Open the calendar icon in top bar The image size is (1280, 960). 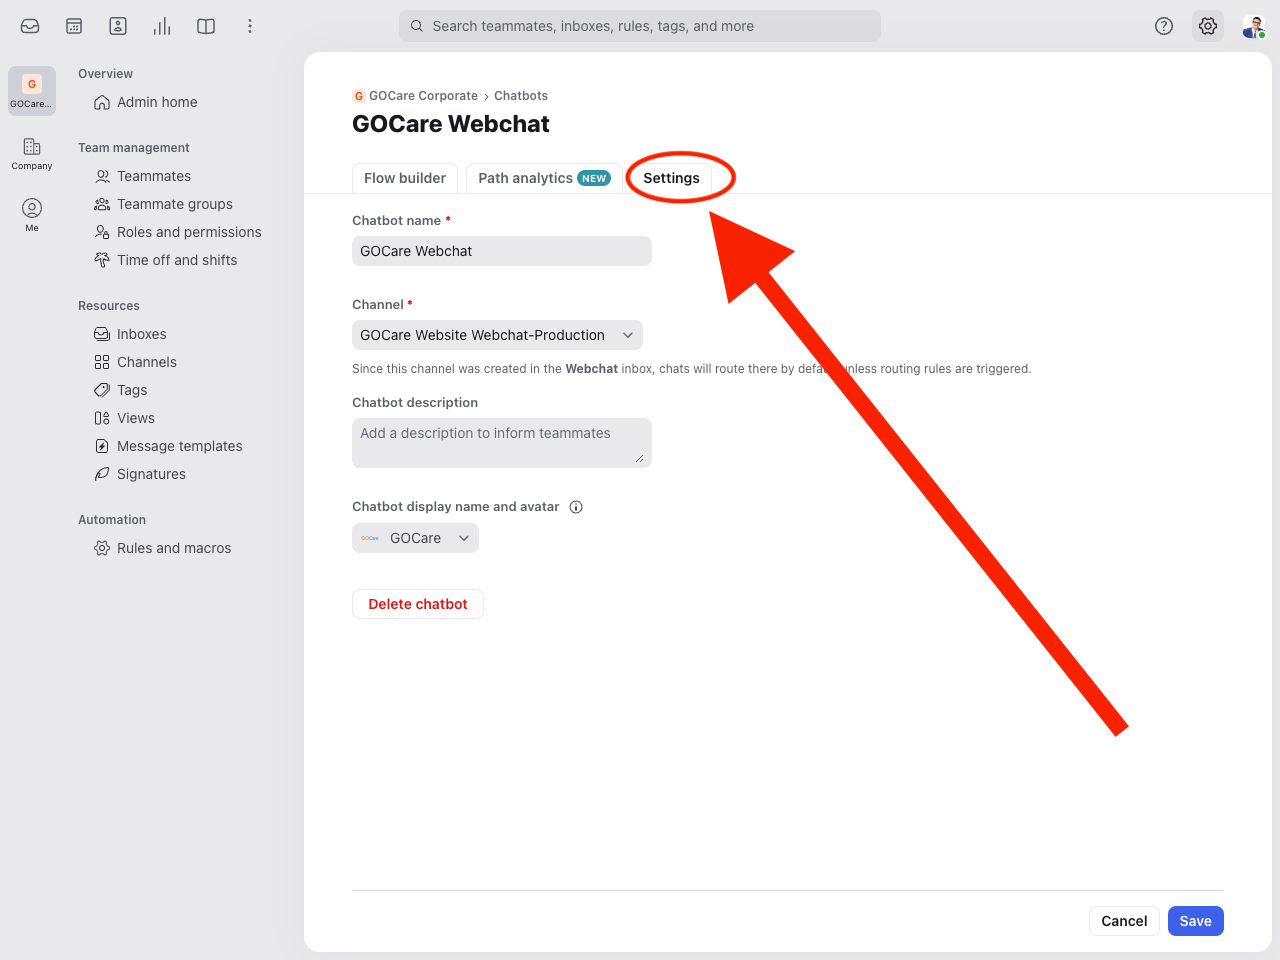[x=74, y=26]
